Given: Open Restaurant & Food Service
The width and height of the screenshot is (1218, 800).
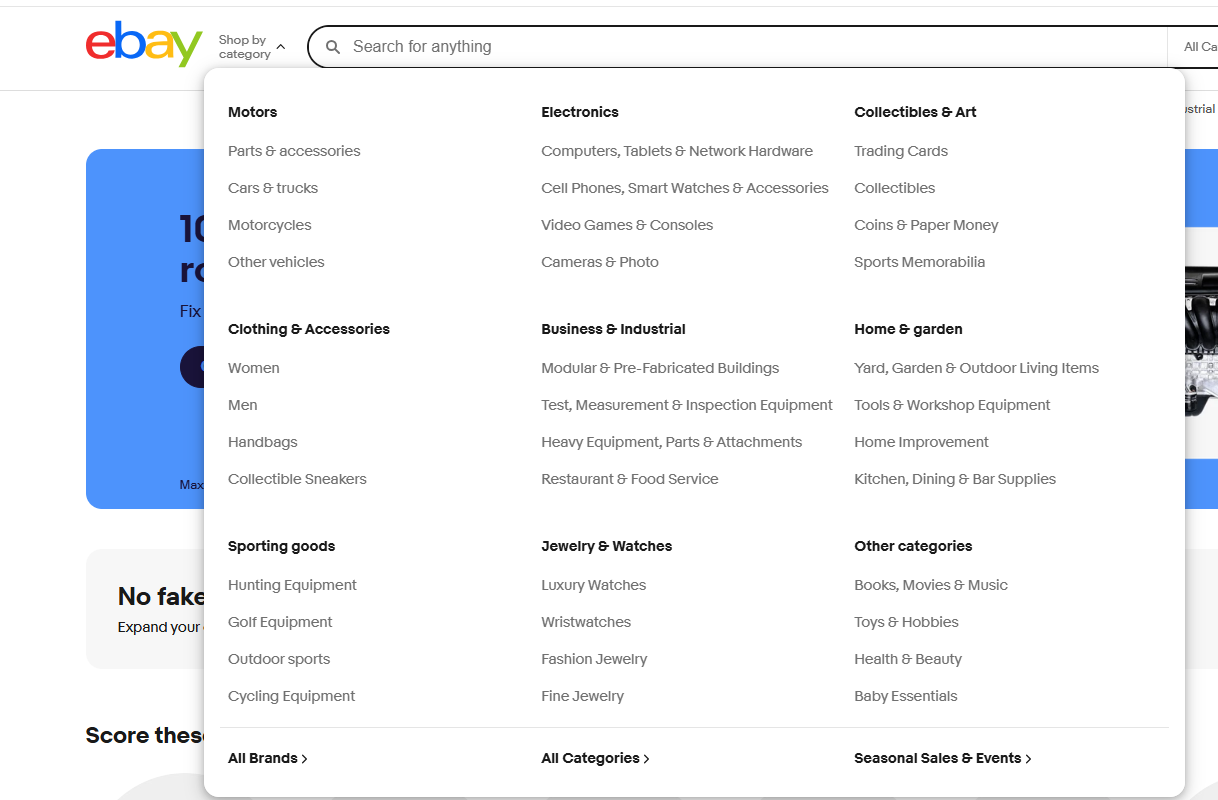Looking at the screenshot, I should tap(630, 479).
